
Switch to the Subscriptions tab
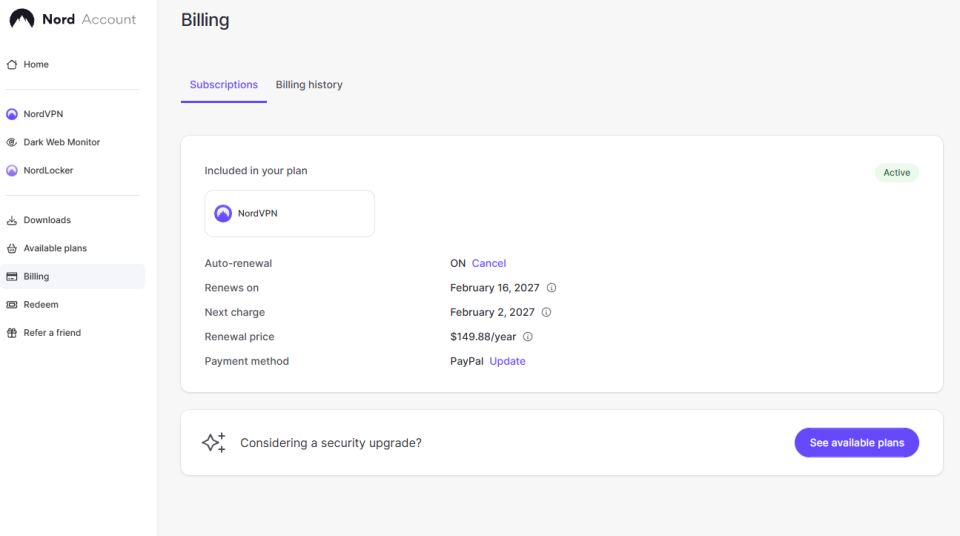(x=223, y=85)
